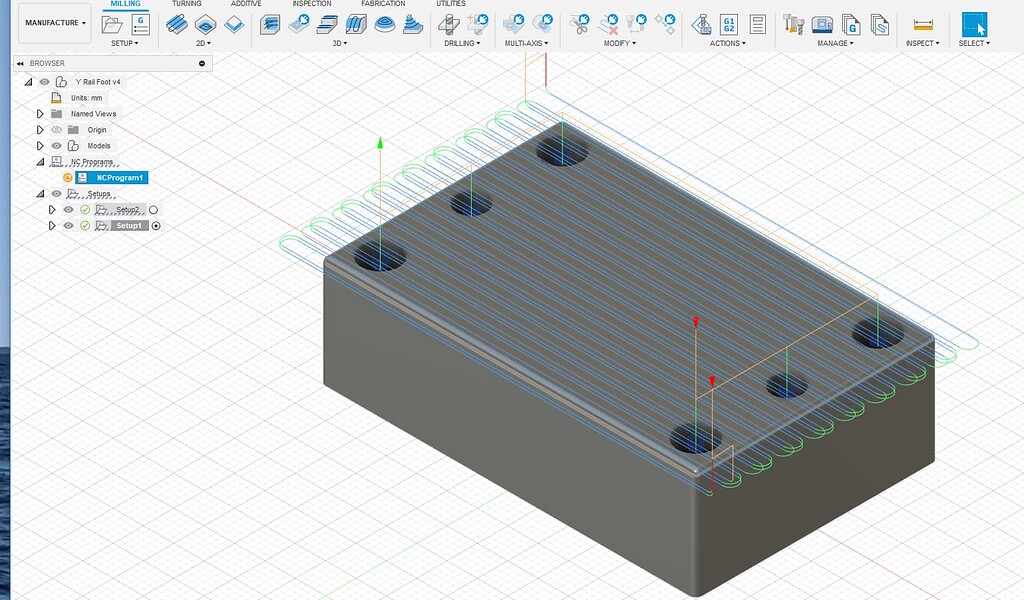
Task: Click the Adaptive Clearing icon in the 3D group
Action: pos(269,25)
